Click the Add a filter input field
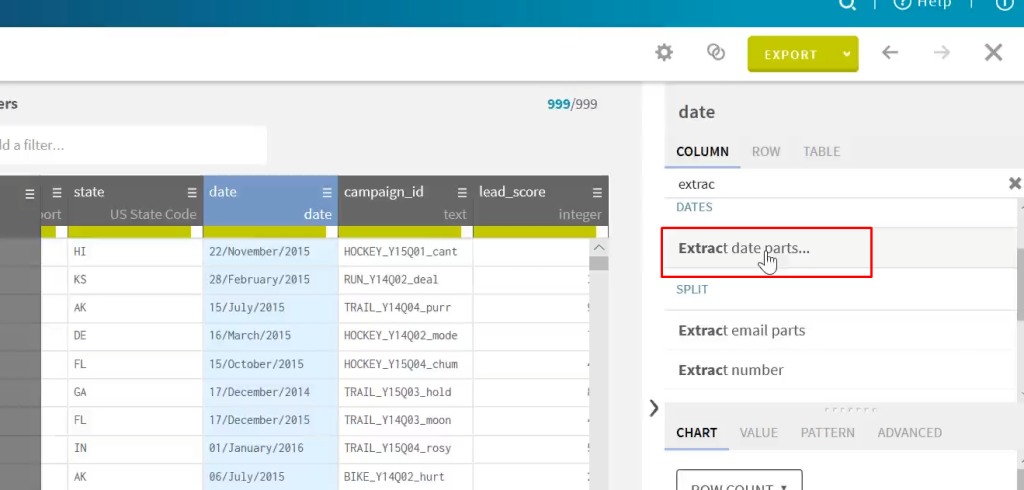The width and height of the screenshot is (1024, 490). point(133,145)
